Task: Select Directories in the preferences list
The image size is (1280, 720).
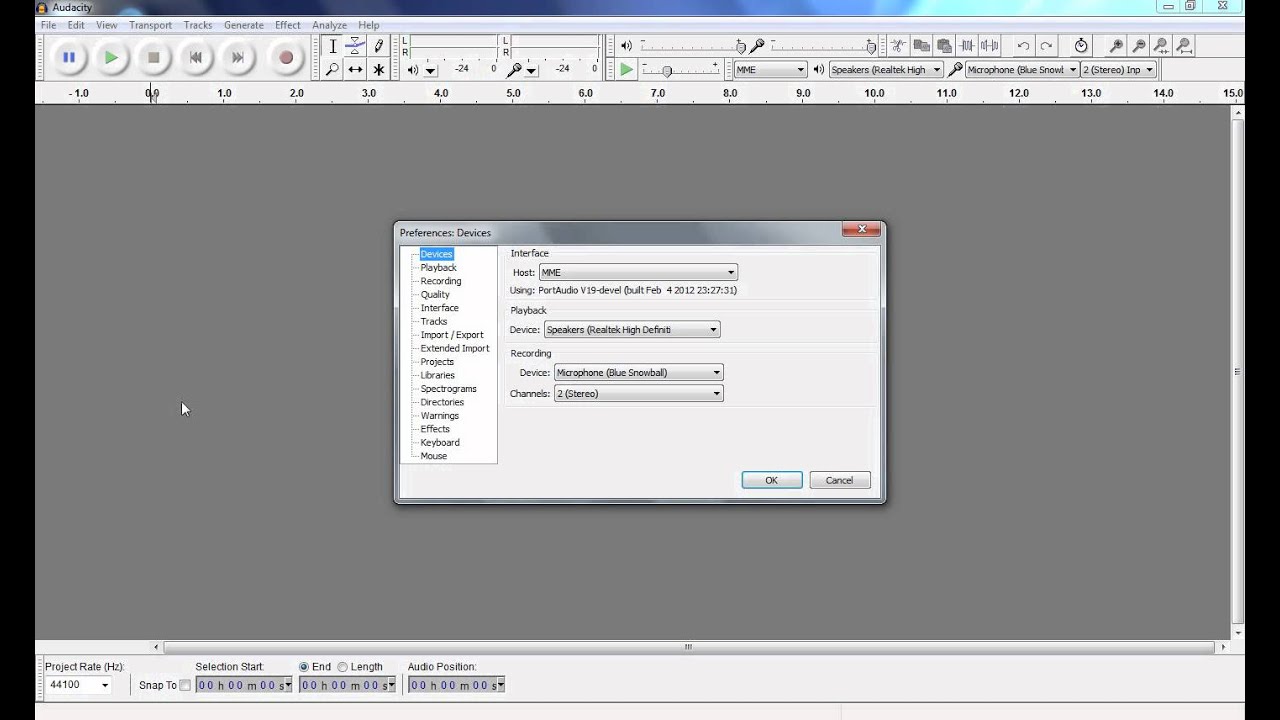Action: [442, 402]
